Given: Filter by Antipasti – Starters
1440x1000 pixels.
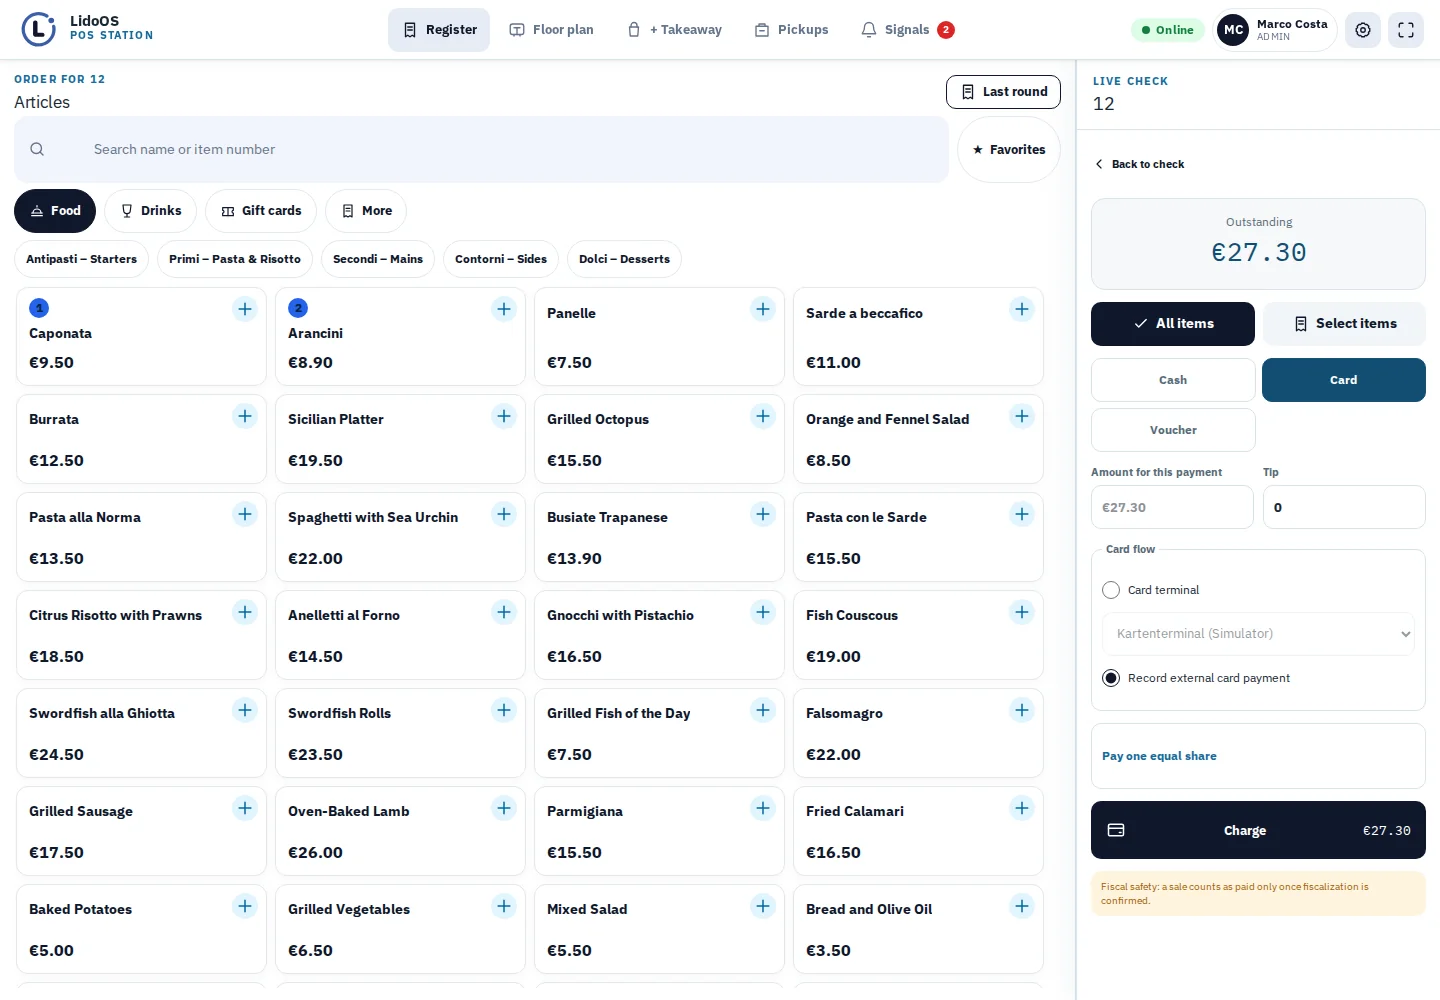Looking at the screenshot, I should (82, 259).
